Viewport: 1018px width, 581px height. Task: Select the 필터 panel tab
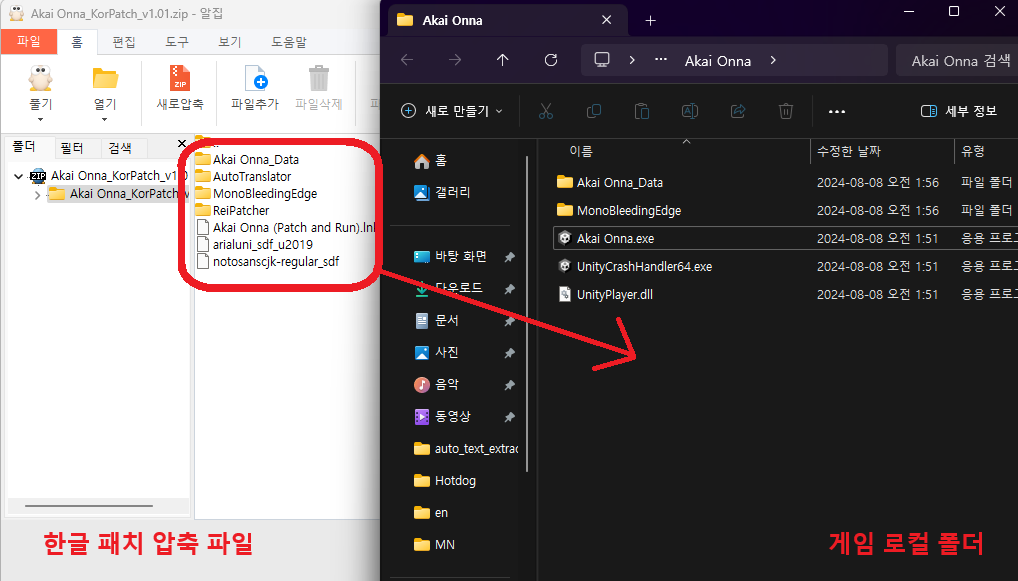click(71, 148)
